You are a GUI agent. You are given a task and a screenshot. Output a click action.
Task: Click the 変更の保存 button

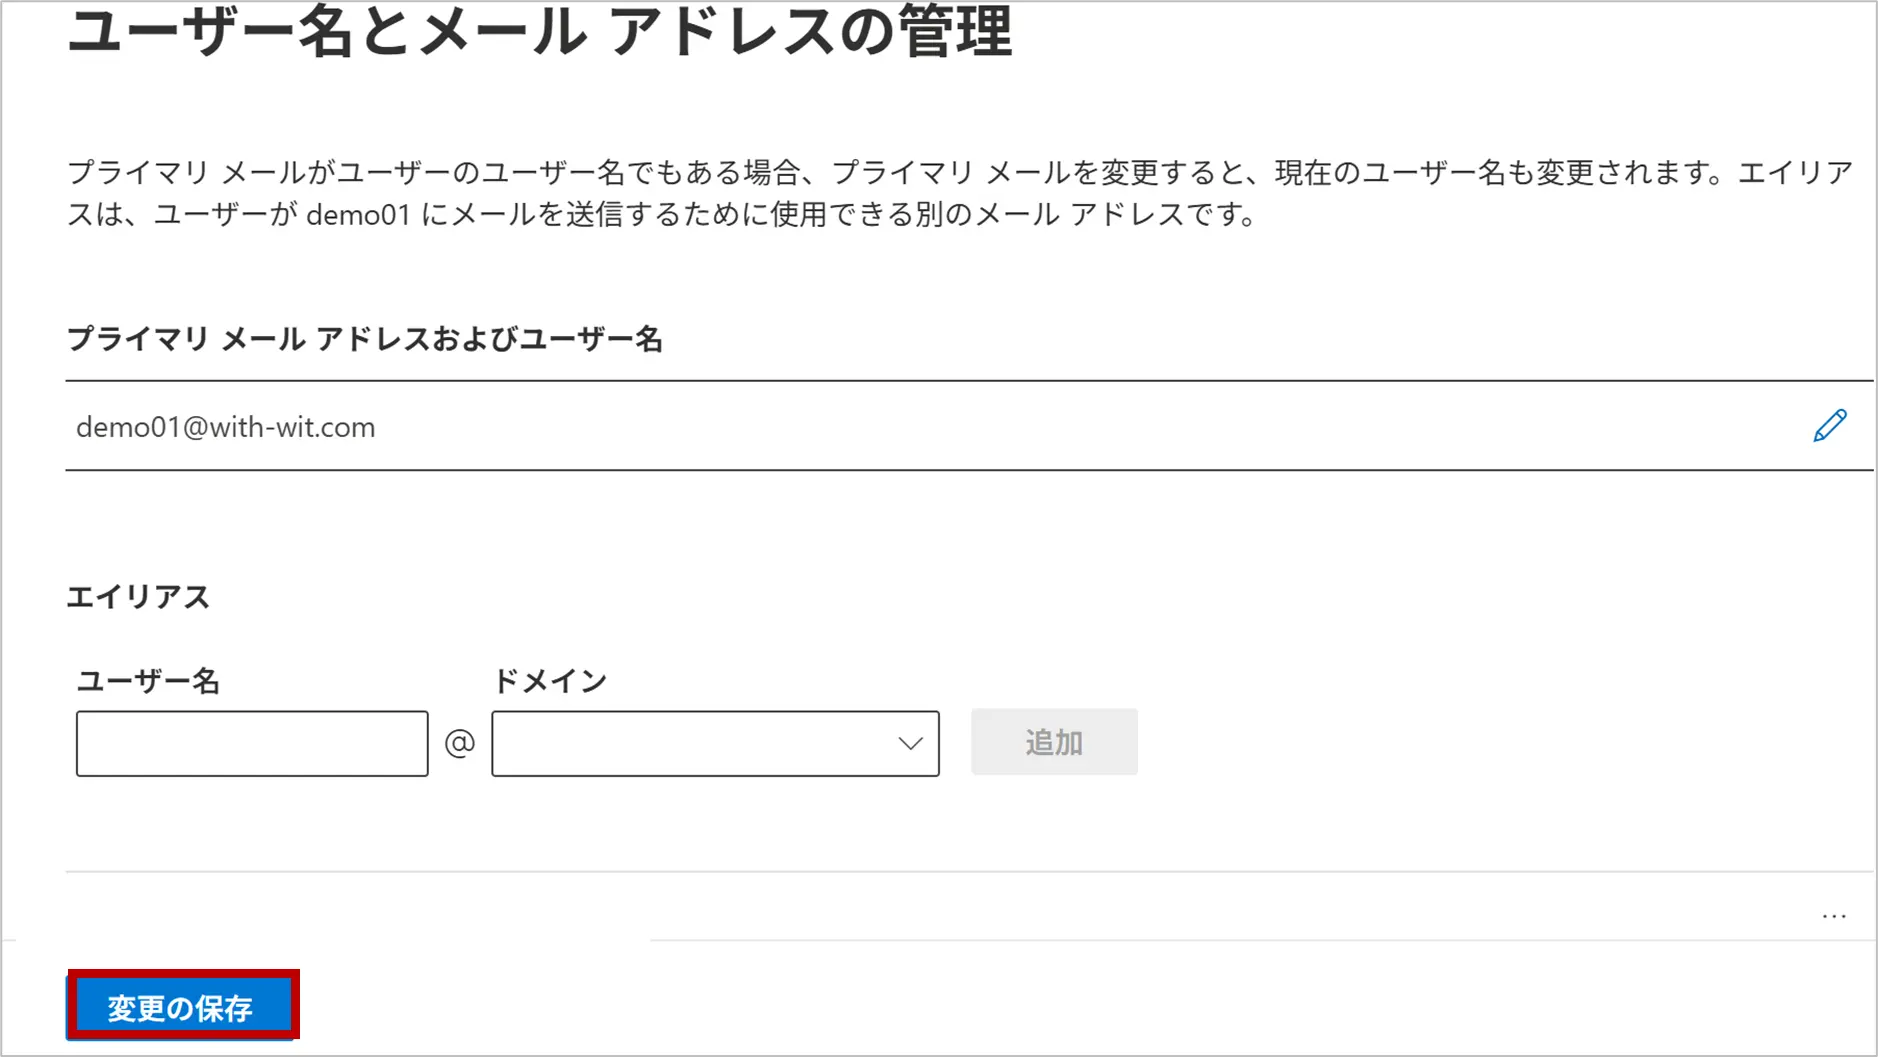coord(182,1007)
